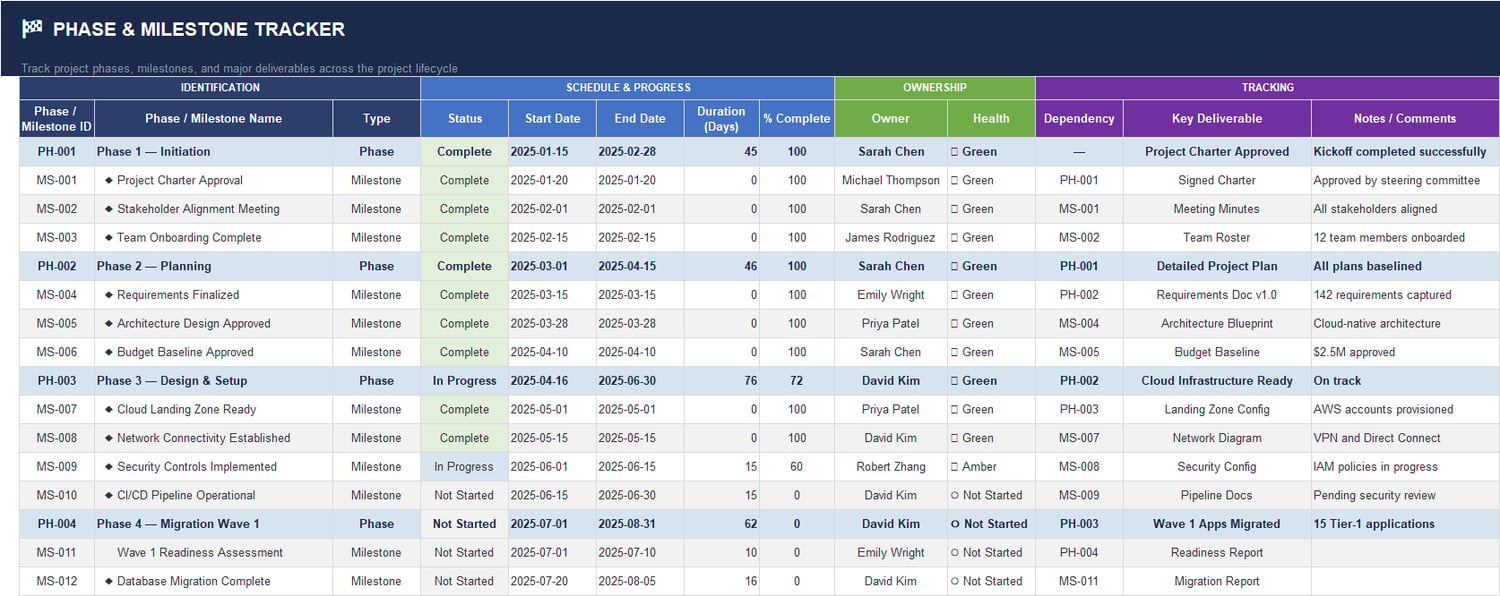Click the End Date column header
Viewport: 1500px width, 596px height.
pos(640,118)
